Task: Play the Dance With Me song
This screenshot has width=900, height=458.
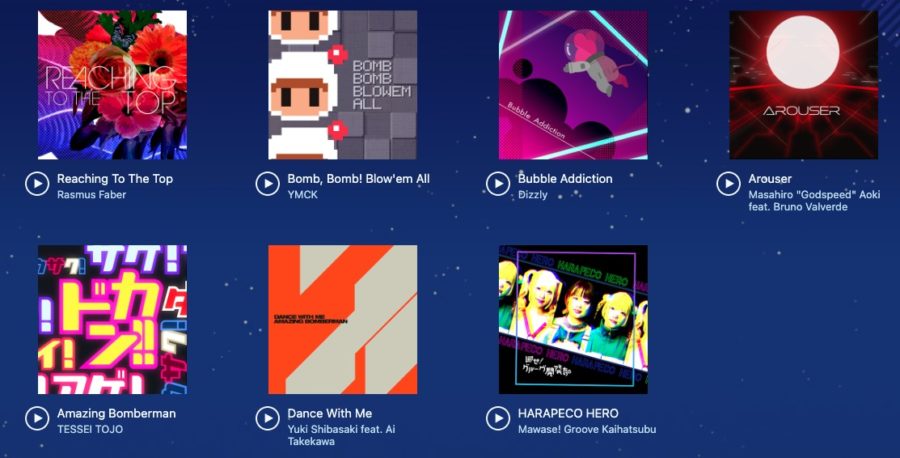Action: coord(267,418)
